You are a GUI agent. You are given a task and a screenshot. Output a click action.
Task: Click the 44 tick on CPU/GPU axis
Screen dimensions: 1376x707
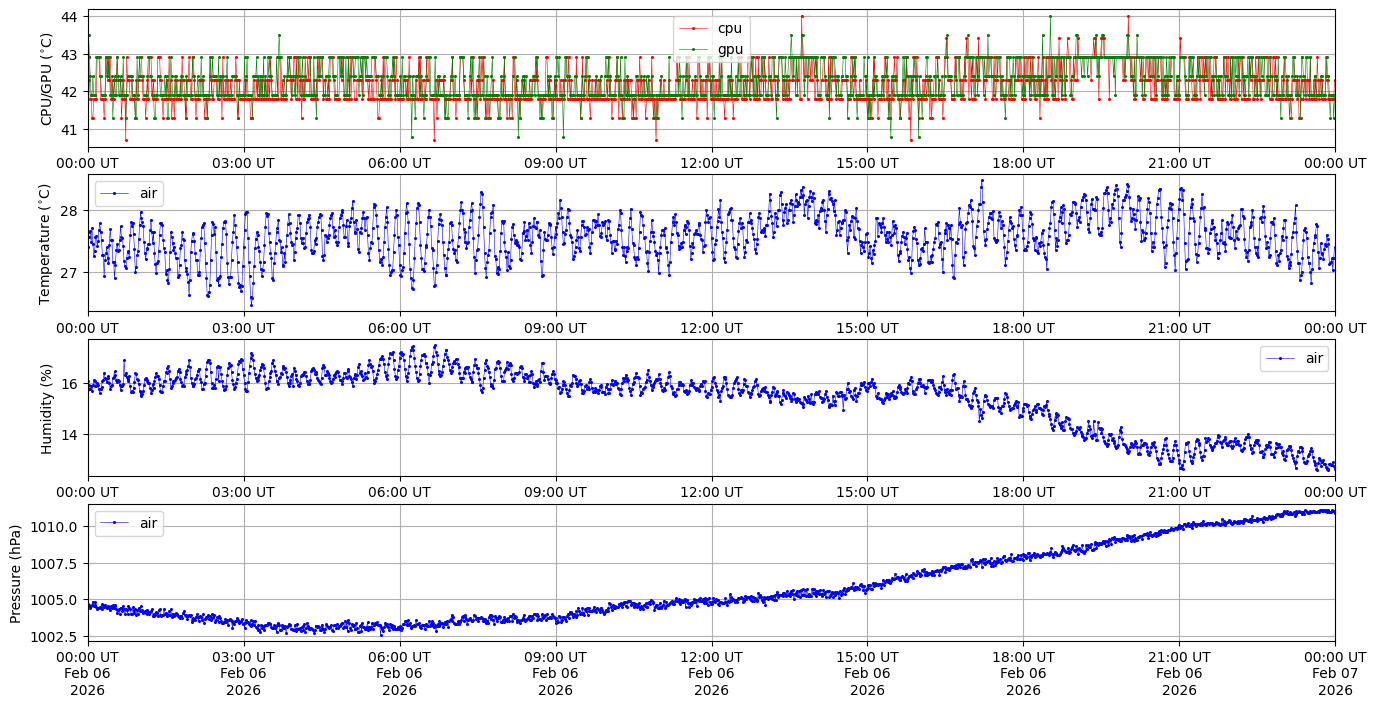coord(71,17)
